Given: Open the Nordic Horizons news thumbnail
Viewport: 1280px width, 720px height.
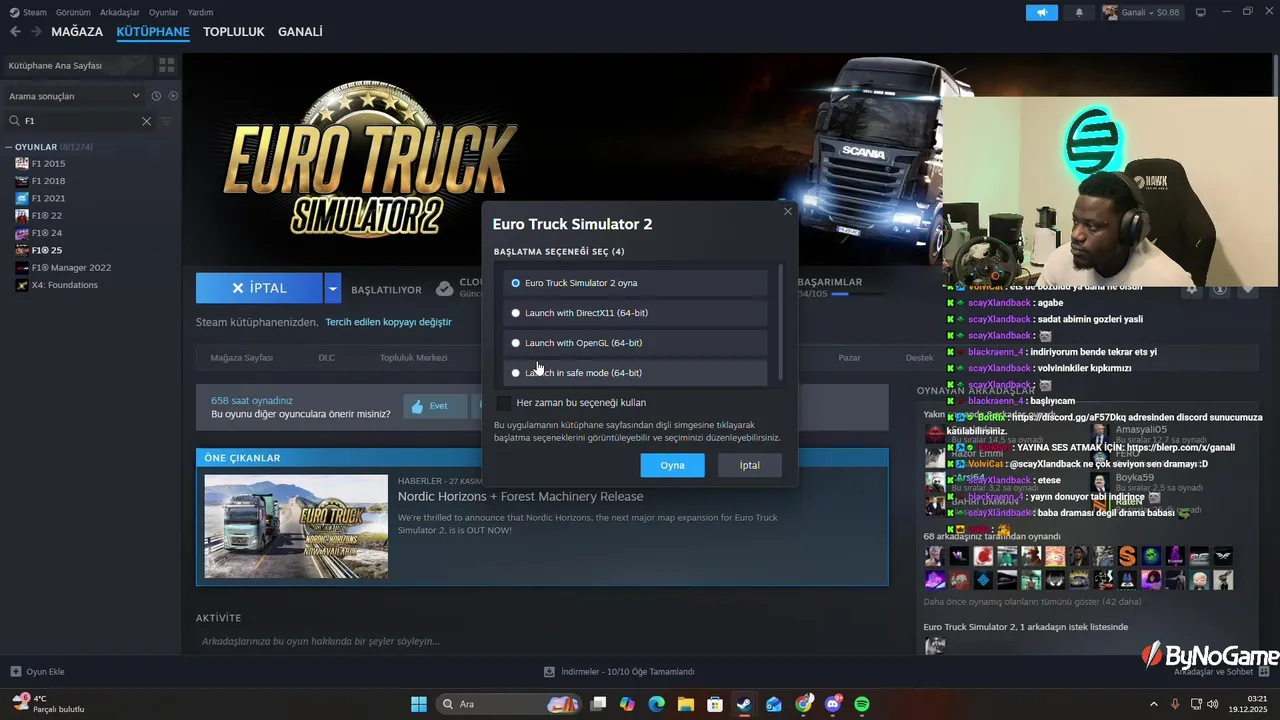Looking at the screenshot, I should pyautogui.click(x=296, y=526).
